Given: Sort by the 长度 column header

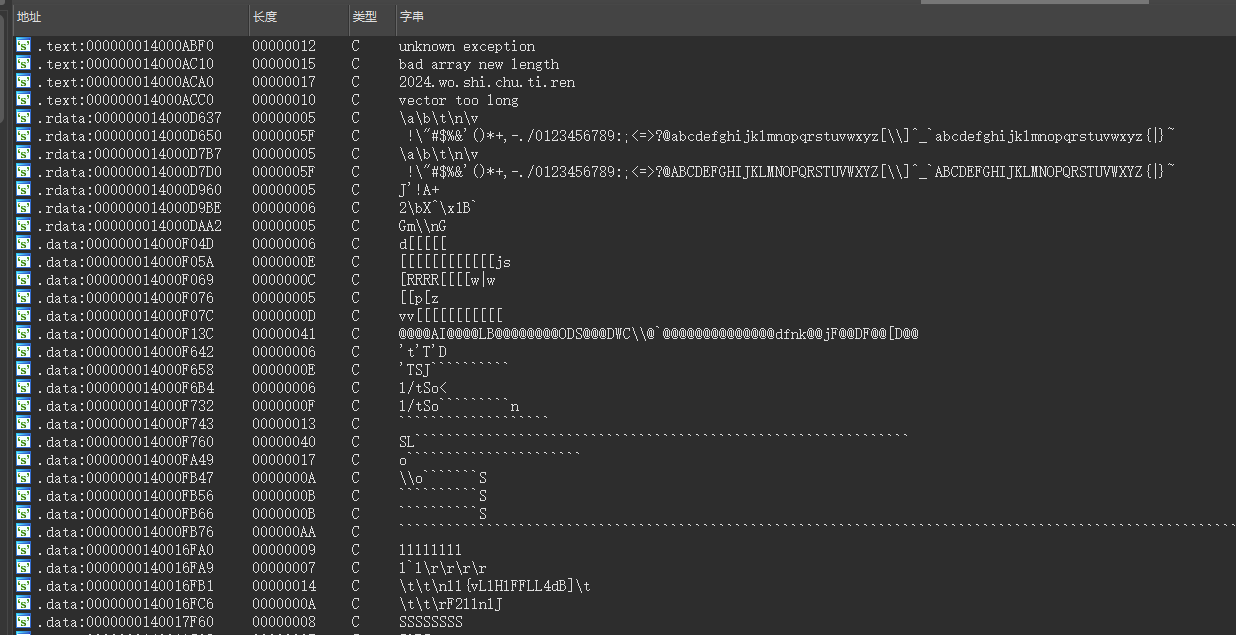Looking at the screenshot, I should [x=265, y=17].
